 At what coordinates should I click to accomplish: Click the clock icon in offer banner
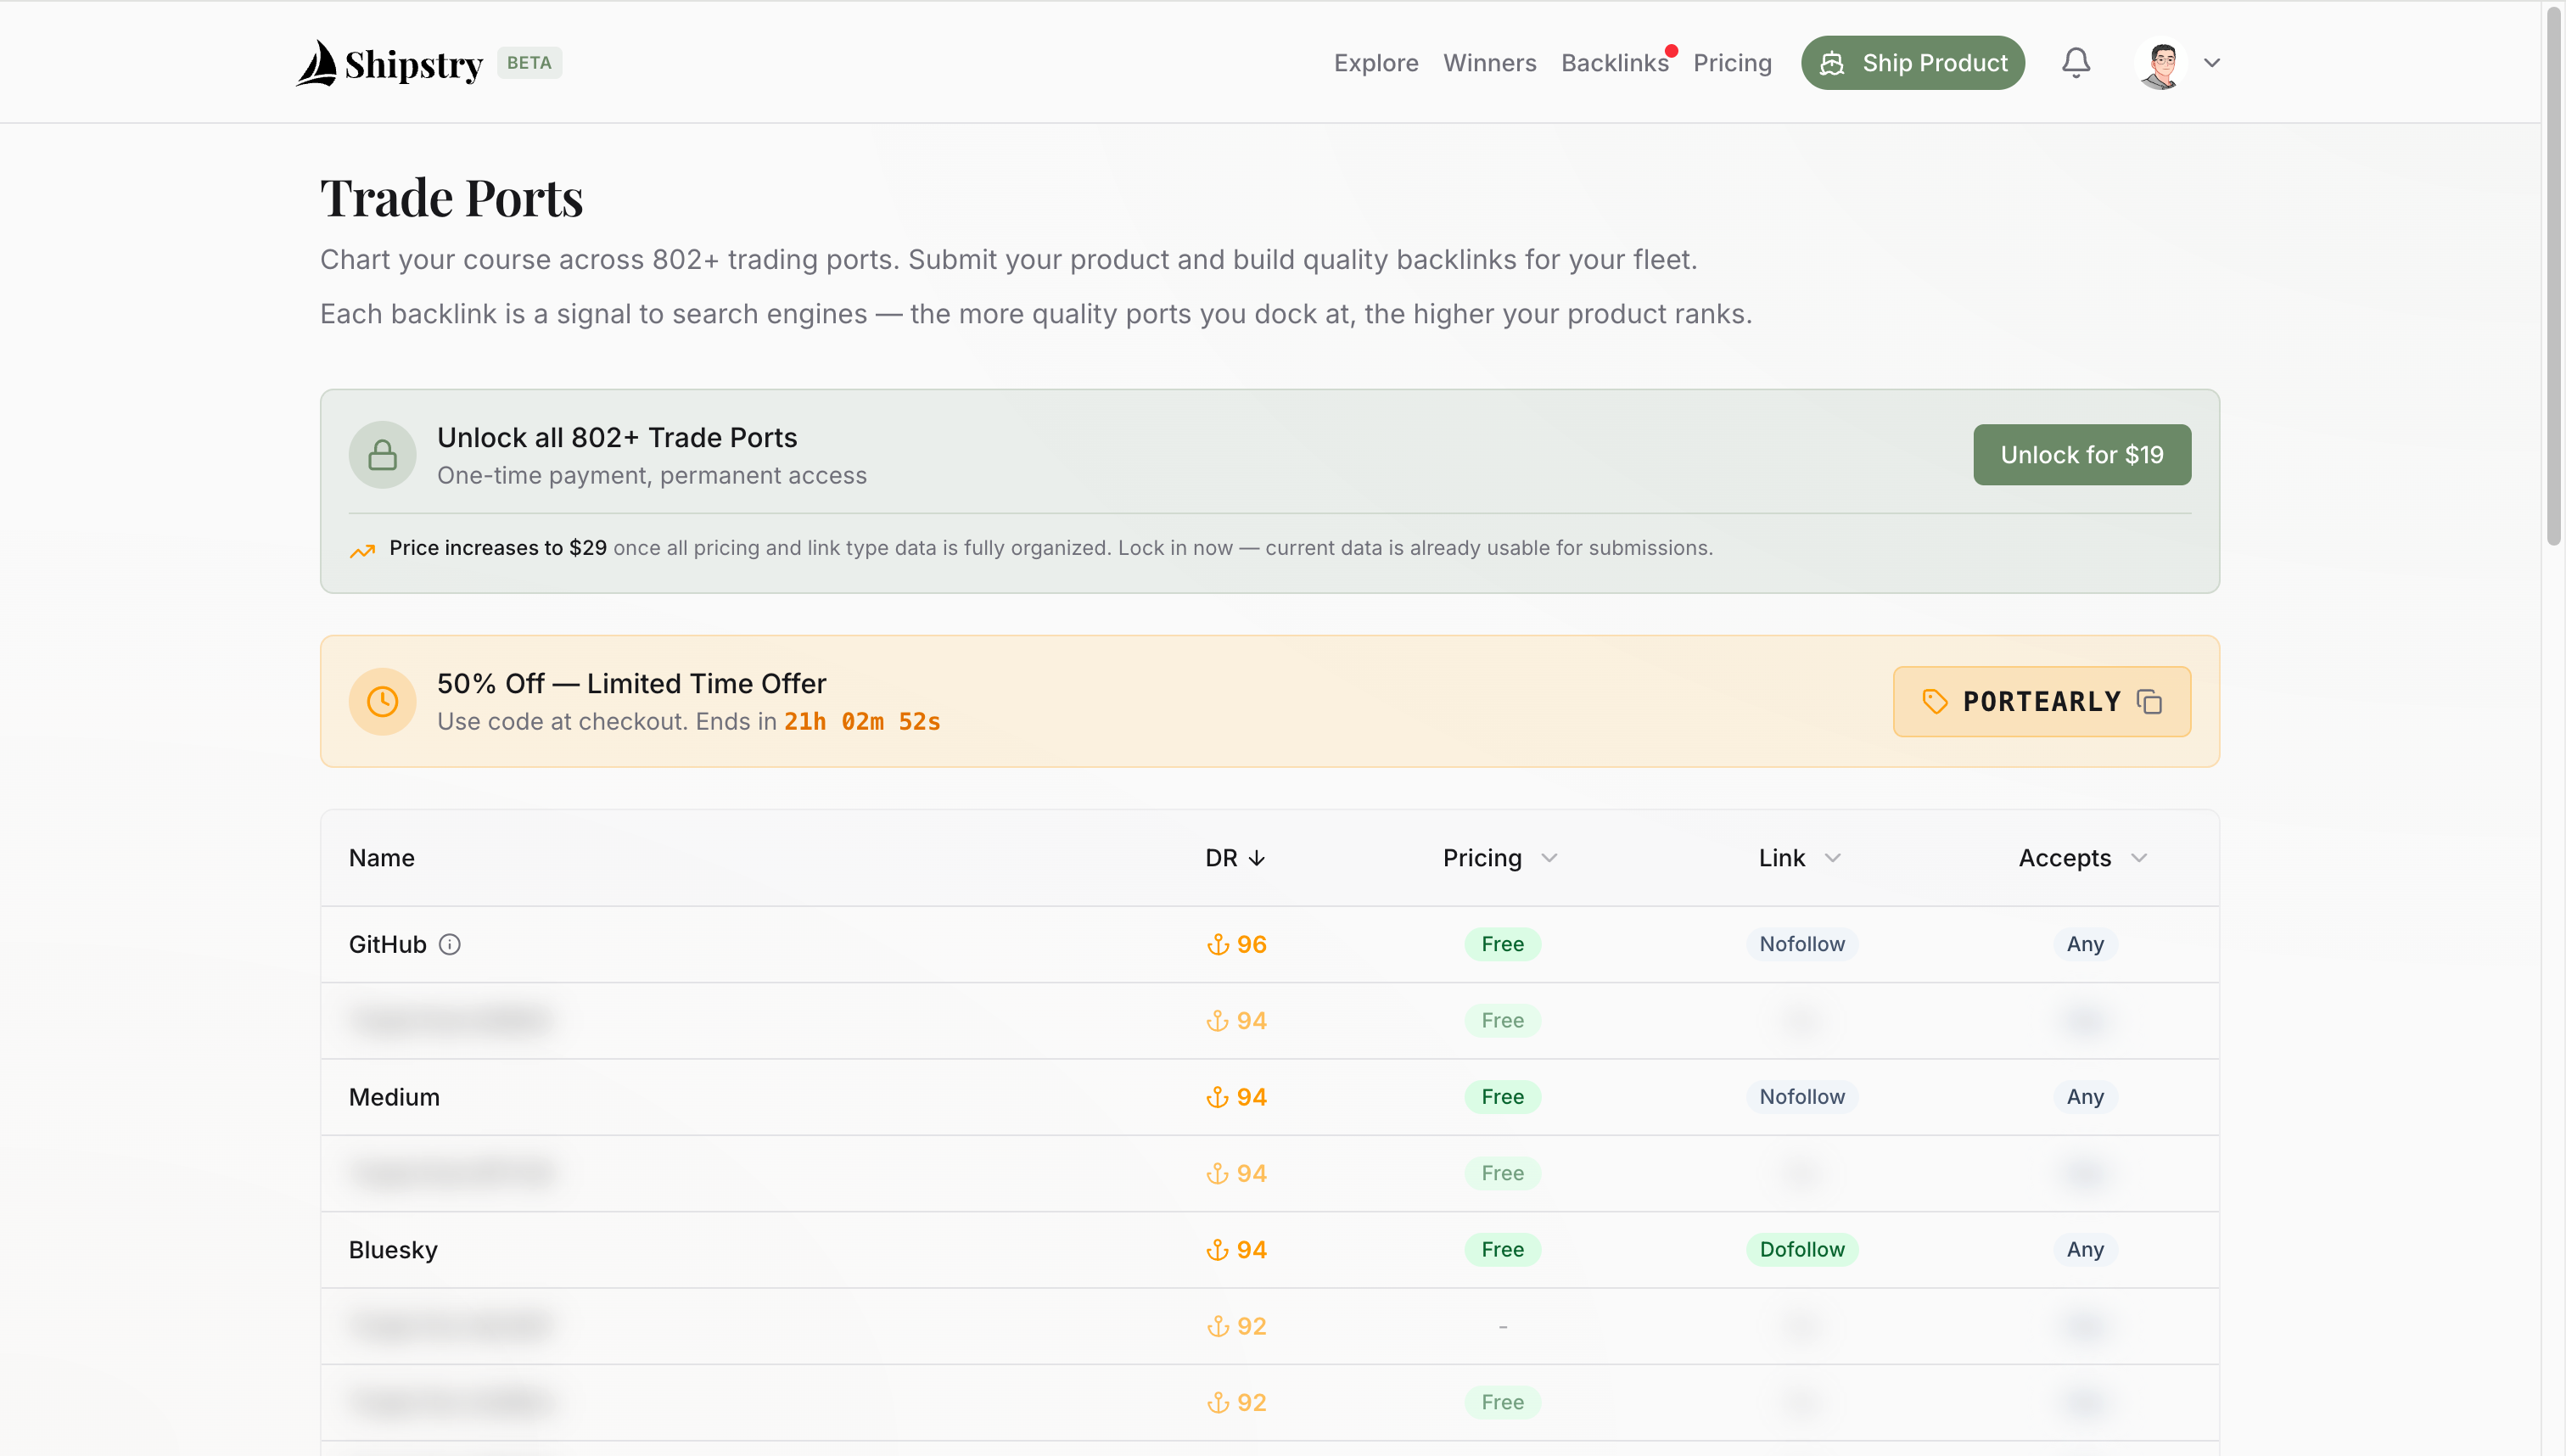click(x=382, y=702)
